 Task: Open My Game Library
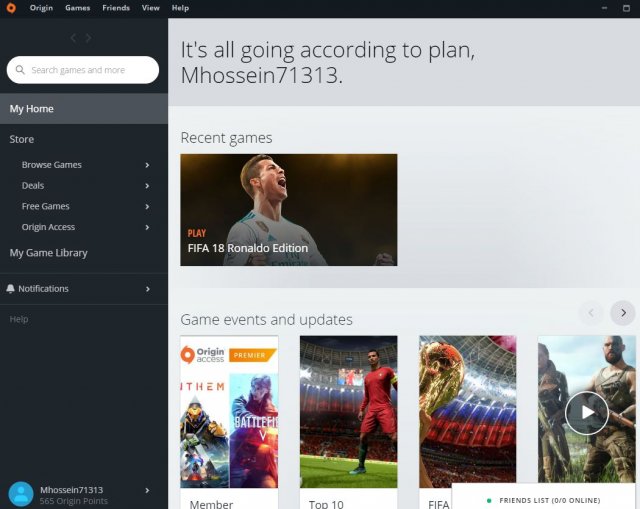click(x=49, y=253)
